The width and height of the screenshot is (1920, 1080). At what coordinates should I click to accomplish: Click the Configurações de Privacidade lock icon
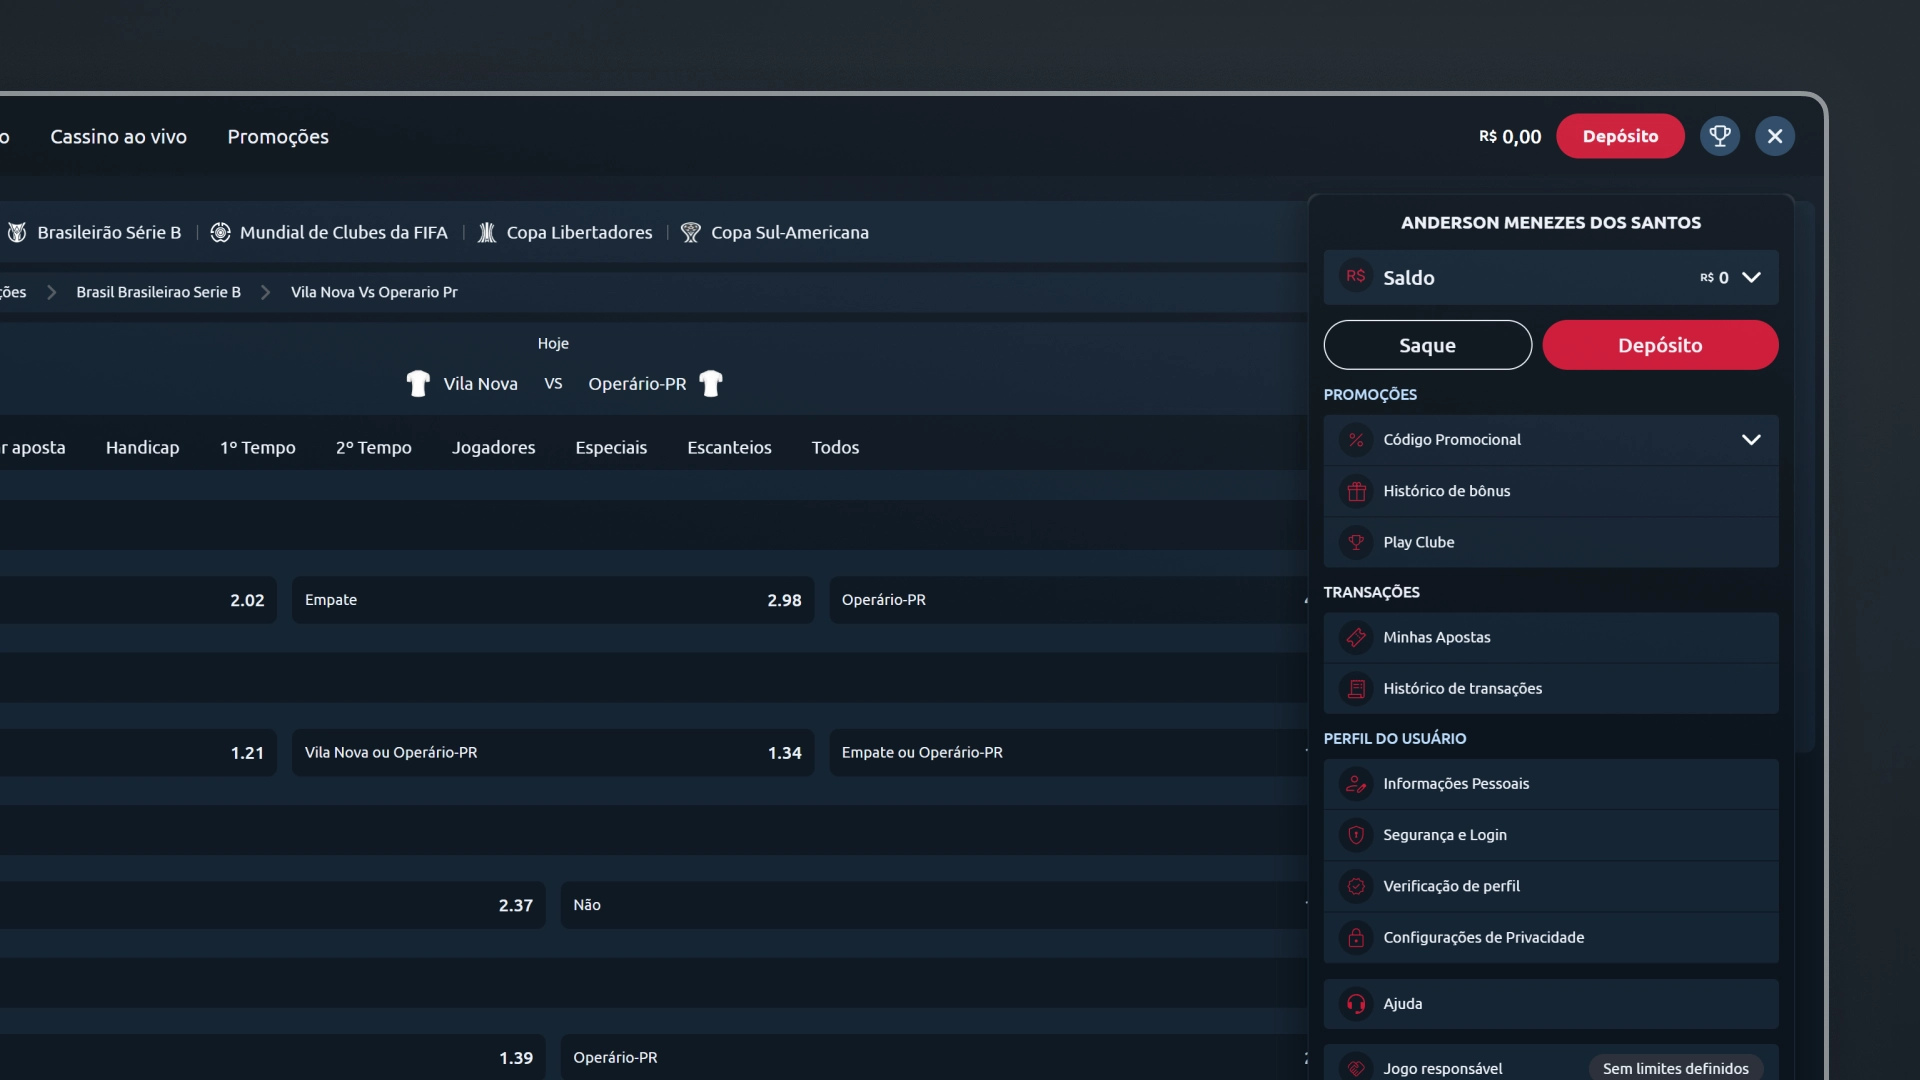[x=1356, y=937]
